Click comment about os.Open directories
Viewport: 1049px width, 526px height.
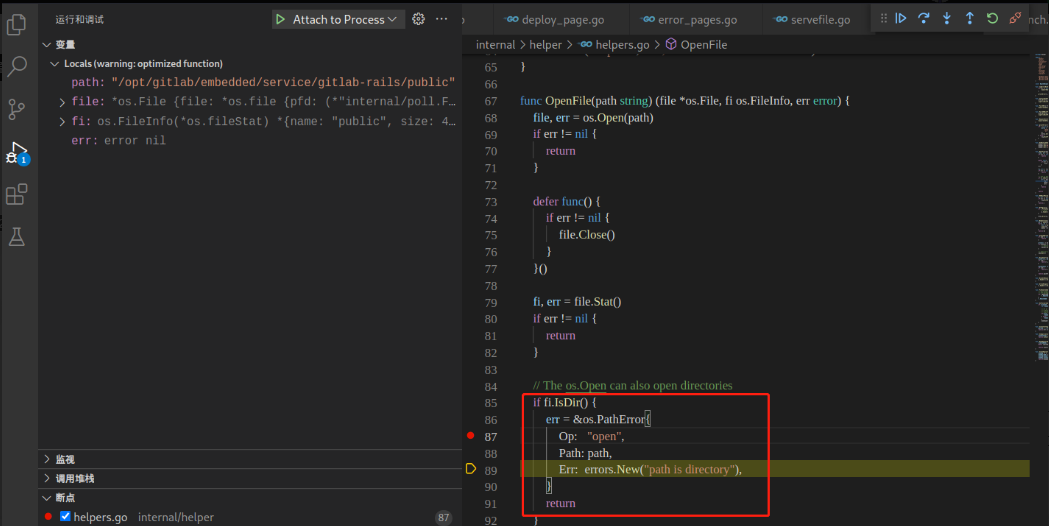click(x=632, y=385)
